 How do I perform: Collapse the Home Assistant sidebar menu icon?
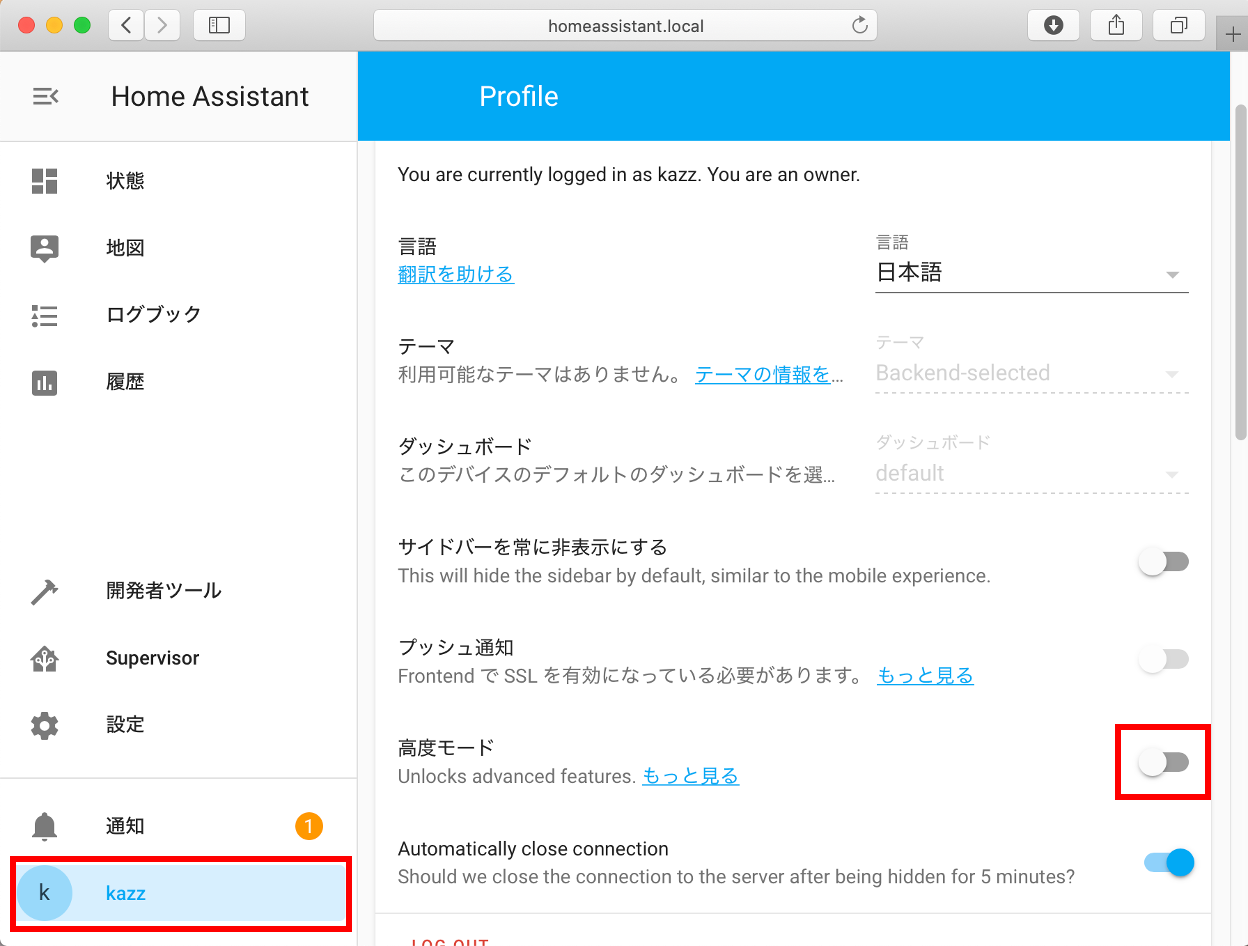[45, 96]
